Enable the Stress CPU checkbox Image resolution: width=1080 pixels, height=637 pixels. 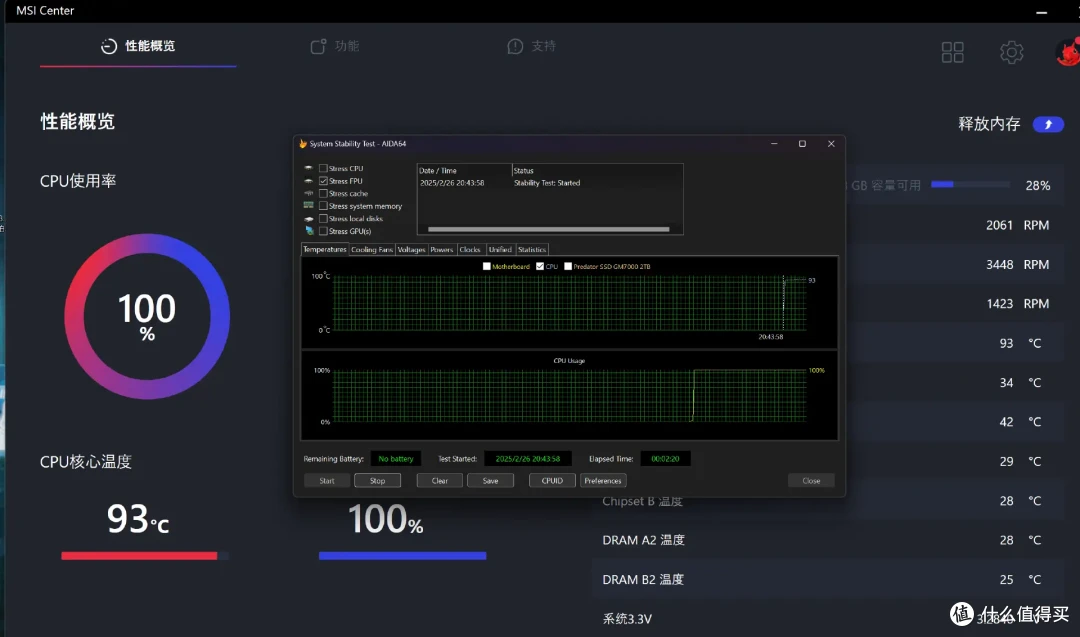[x=323, y=168]
